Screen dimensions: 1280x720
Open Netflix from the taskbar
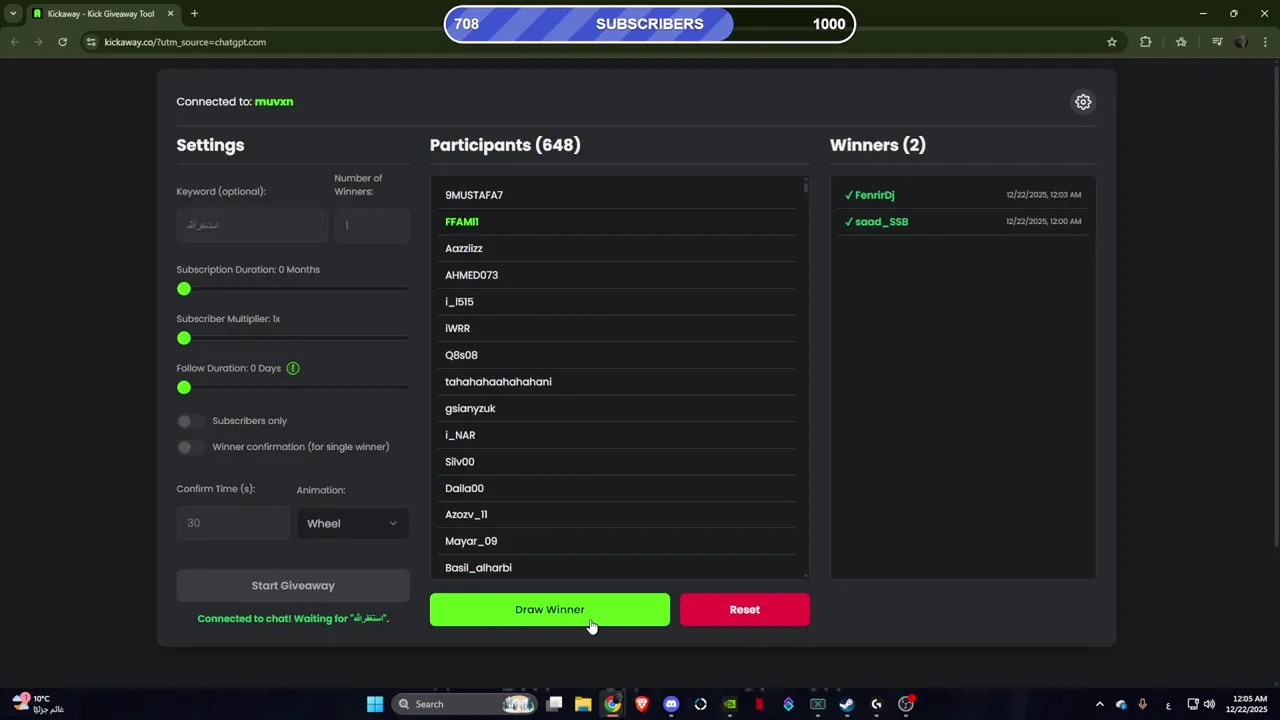[x=759, y=704]
